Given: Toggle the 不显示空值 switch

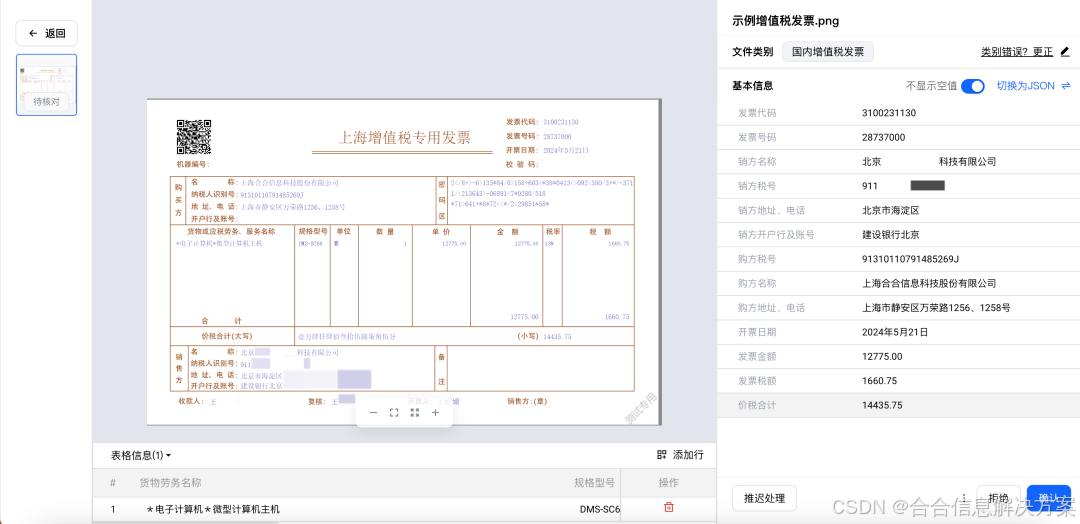Looking at the screenshot, I should tap(973, 86).
